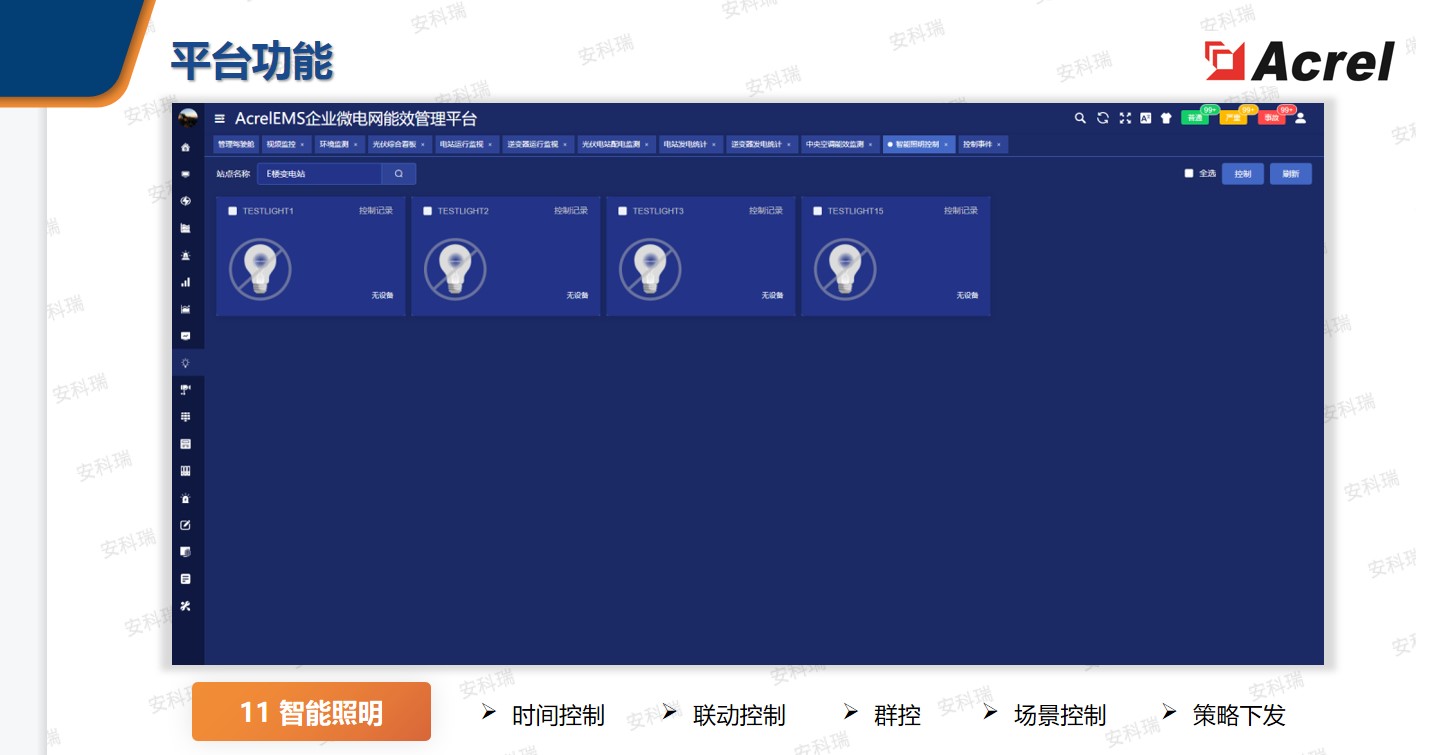Open the home icon in left sidebar
Screen dimensions: 1438x755
click(x=185, y=147)
